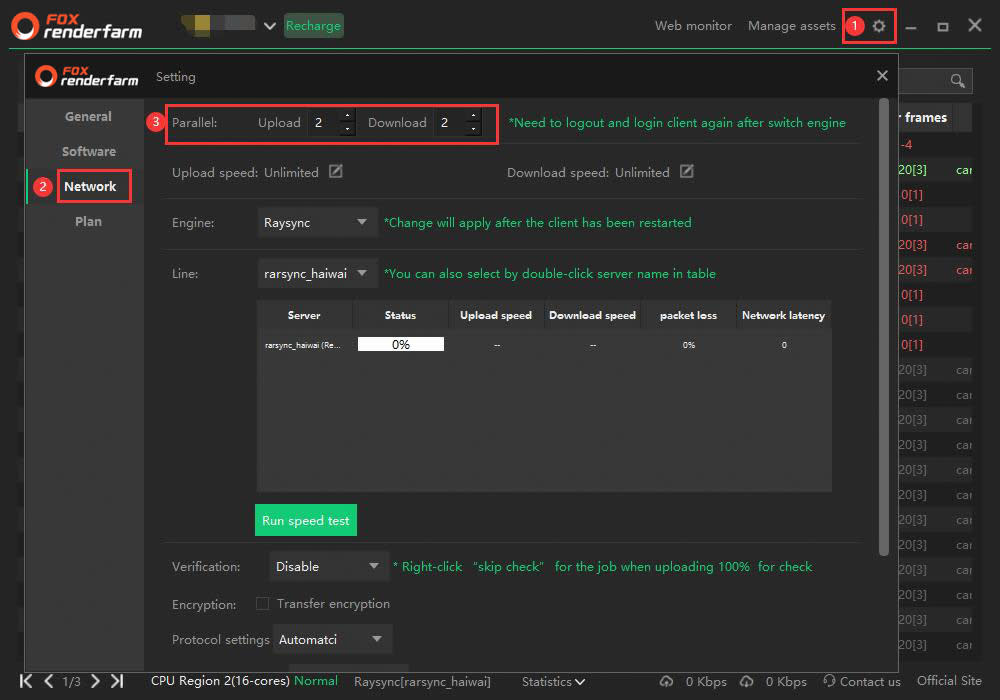Screen dimensions: 1000x700
Task: Select rarsync_haiwai server row in table
Action: point(544,345)
